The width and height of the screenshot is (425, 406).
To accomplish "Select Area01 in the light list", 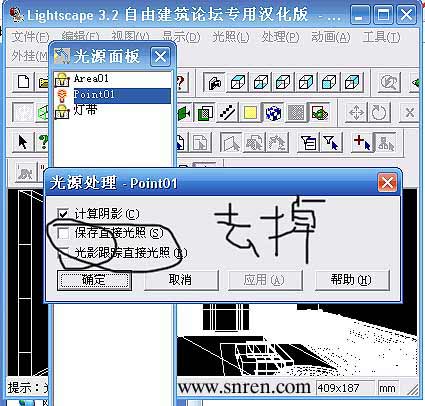I will [112, 79].
